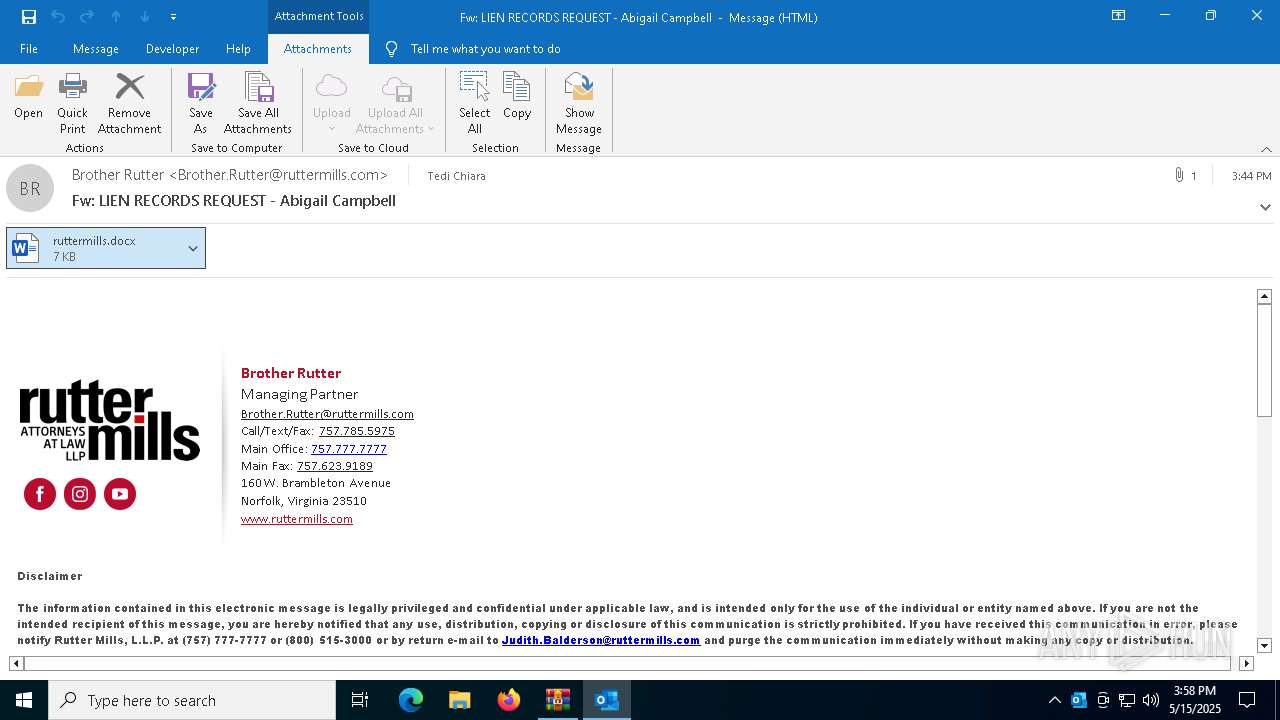Image resolution: width=1280 pixels, height=720 pixels.
Task: Launch Firefox from taskbar
Action: 509,700
